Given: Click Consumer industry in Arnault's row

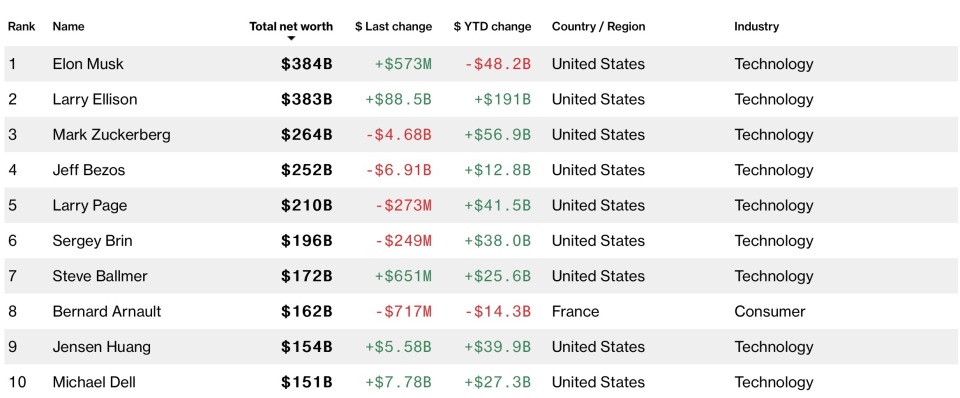Looking at the screenshot, I should tap(770, 311).
